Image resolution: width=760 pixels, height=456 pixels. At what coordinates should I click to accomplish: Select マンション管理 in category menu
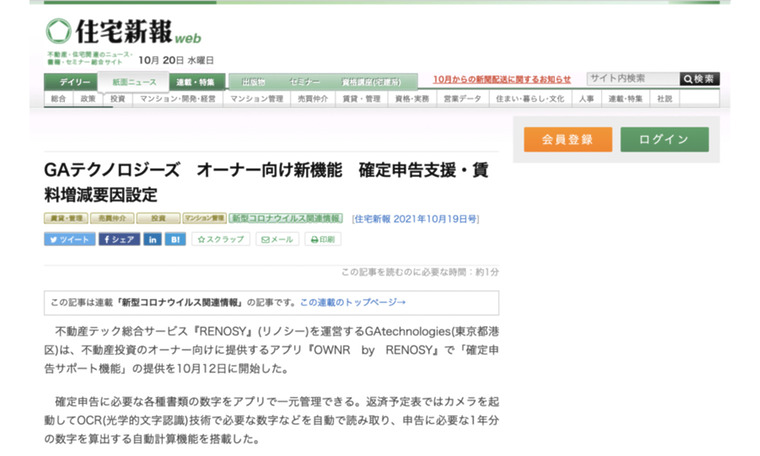coord(257,99)
